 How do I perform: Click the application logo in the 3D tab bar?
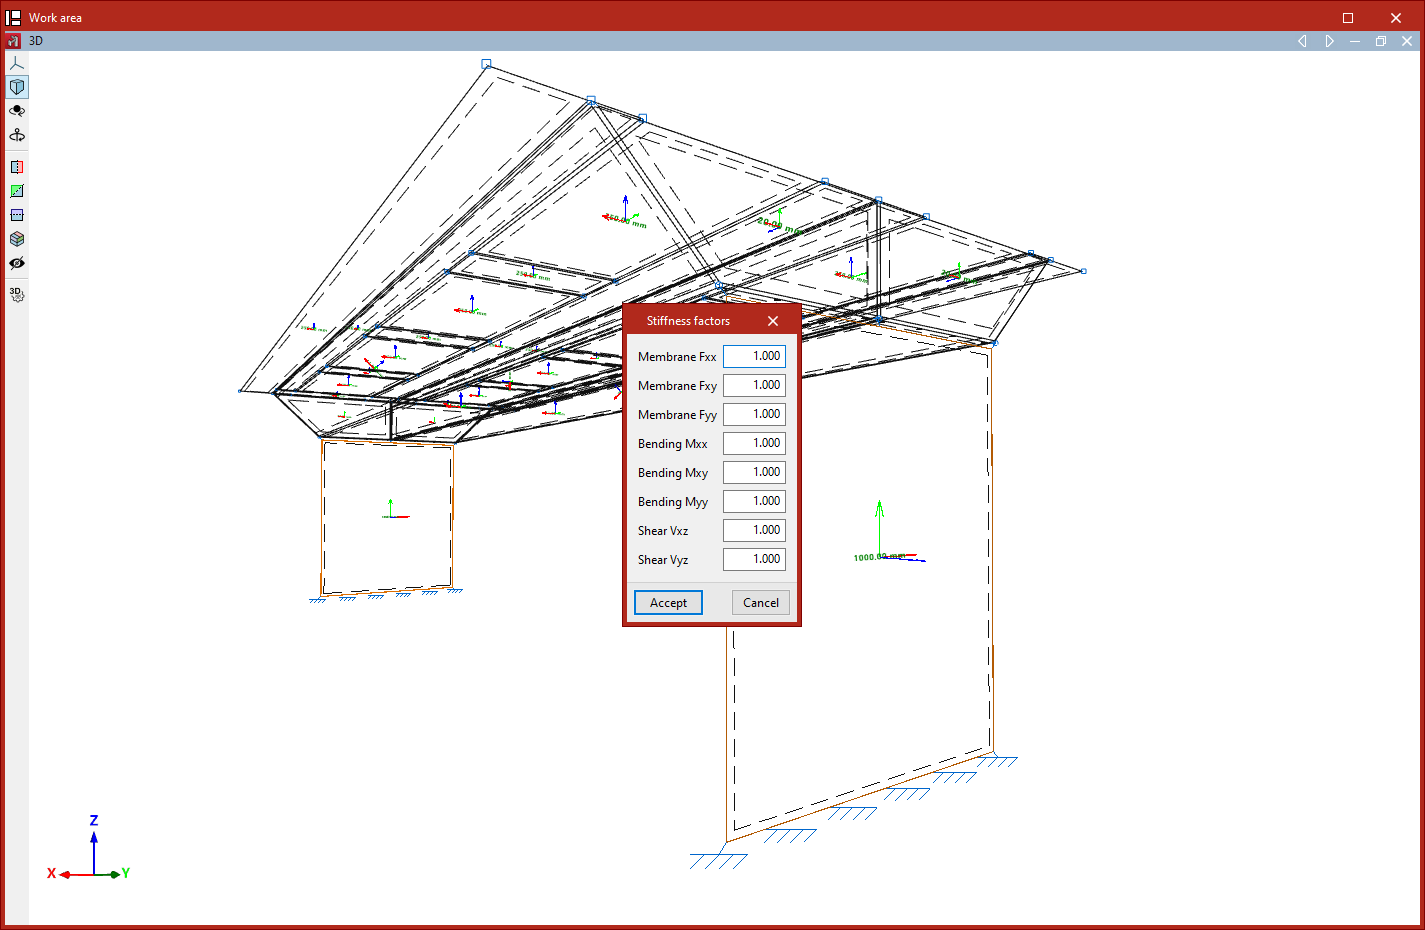coord(13,41)
